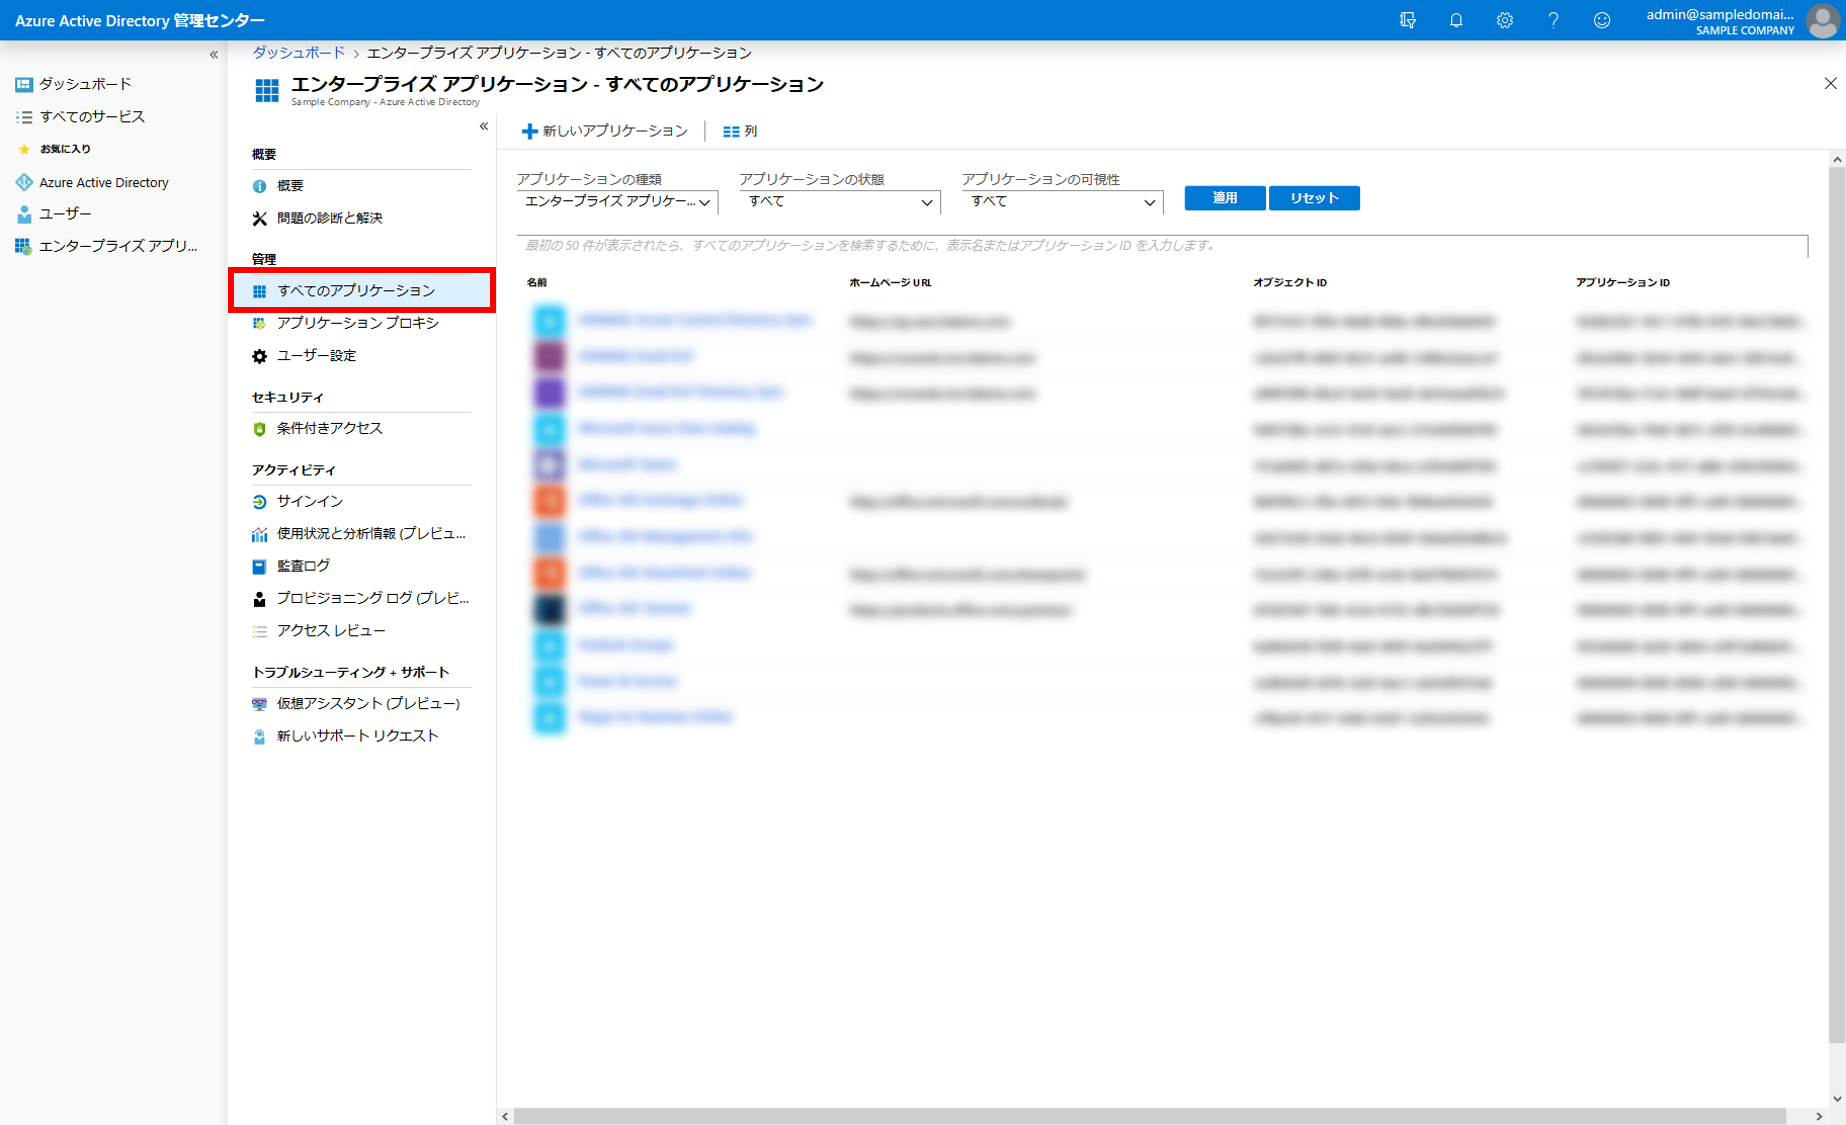The width and height of the screenshot is (1846, 1125).
Task: Click the enterprise applications grid icon in blade header
Action: pyautogui.click(x=267, y=90)
